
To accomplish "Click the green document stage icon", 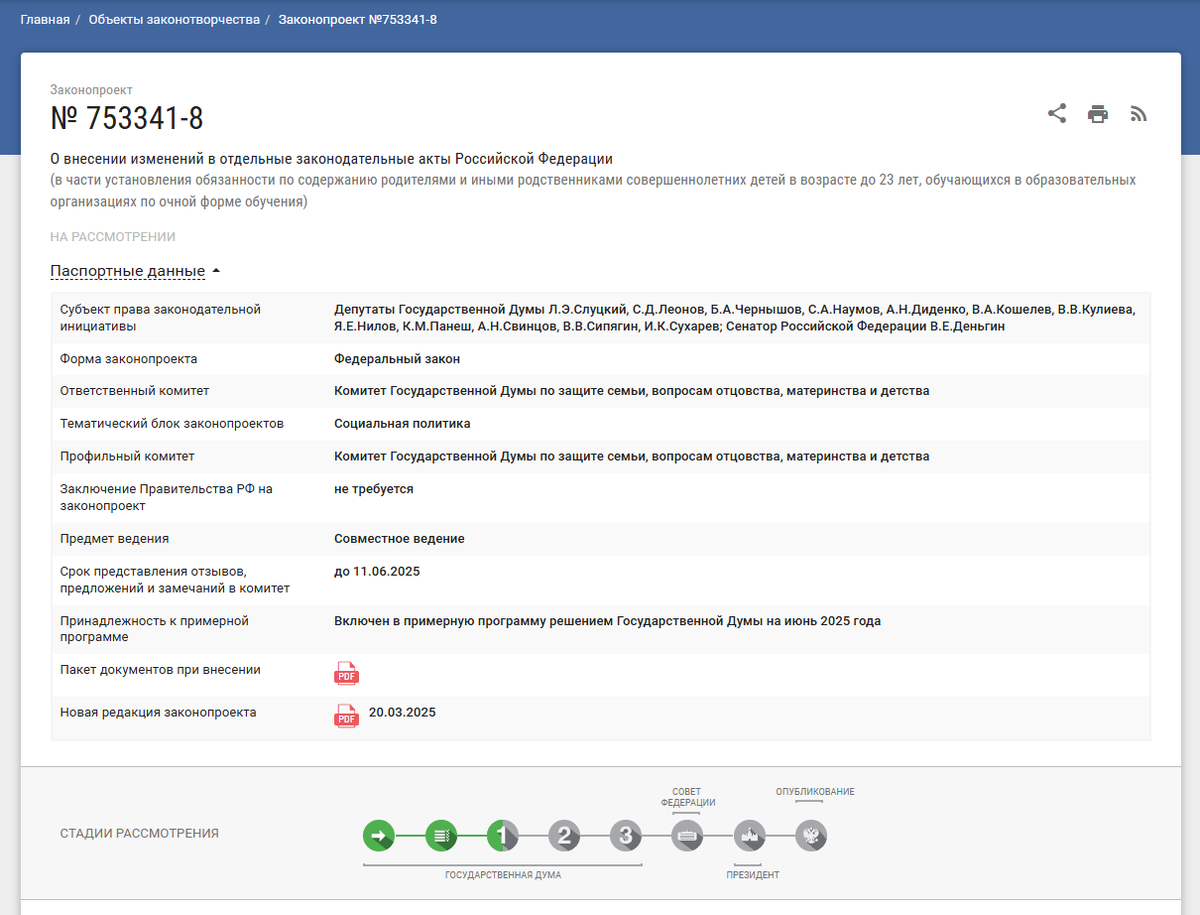I will tap(441, 835).
